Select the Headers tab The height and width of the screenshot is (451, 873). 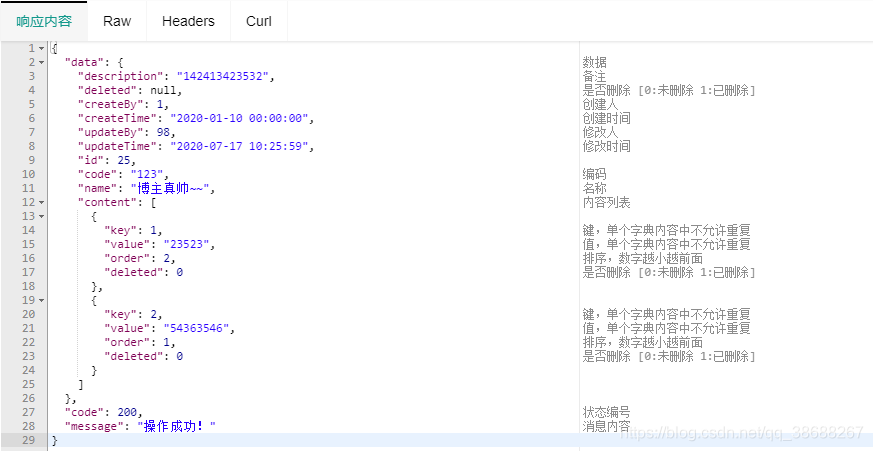coord(188,21)
